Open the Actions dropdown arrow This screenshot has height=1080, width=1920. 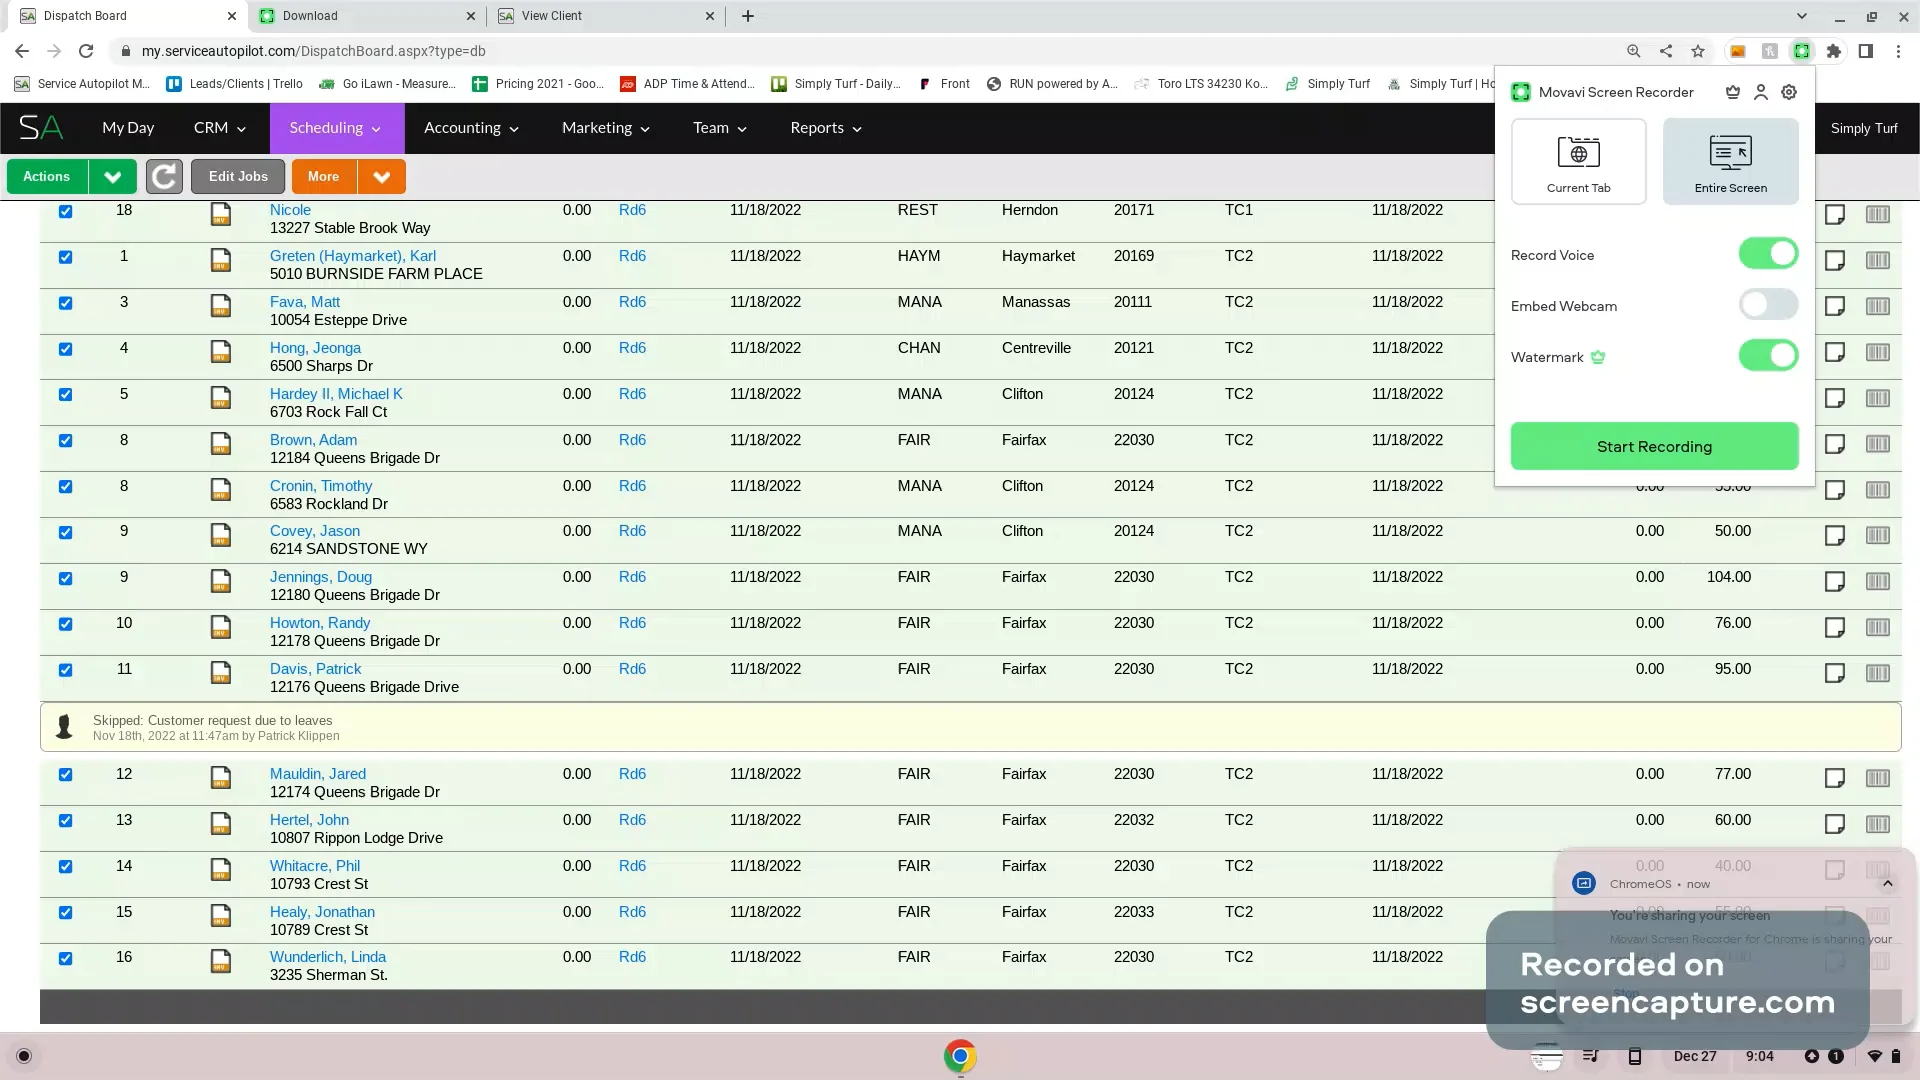[112, 176]
